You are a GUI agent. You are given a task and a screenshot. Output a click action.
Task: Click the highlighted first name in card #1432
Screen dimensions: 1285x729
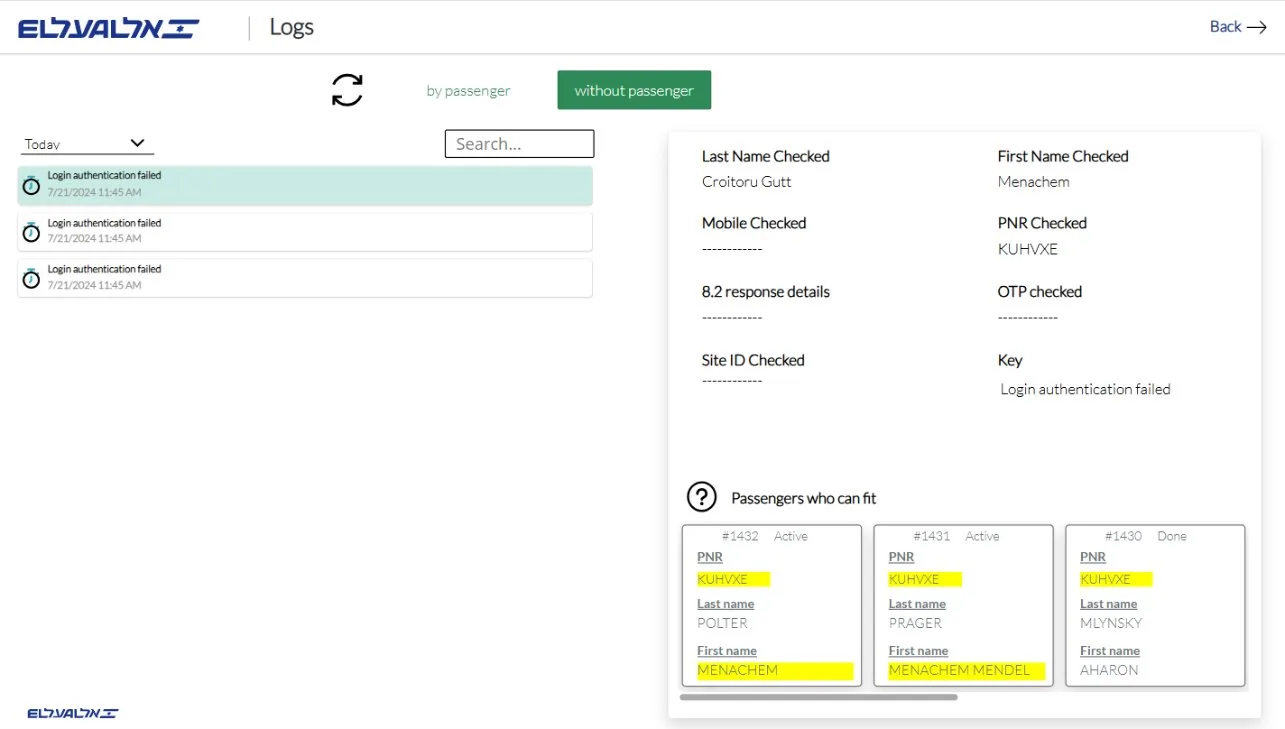tap(775, 670)
